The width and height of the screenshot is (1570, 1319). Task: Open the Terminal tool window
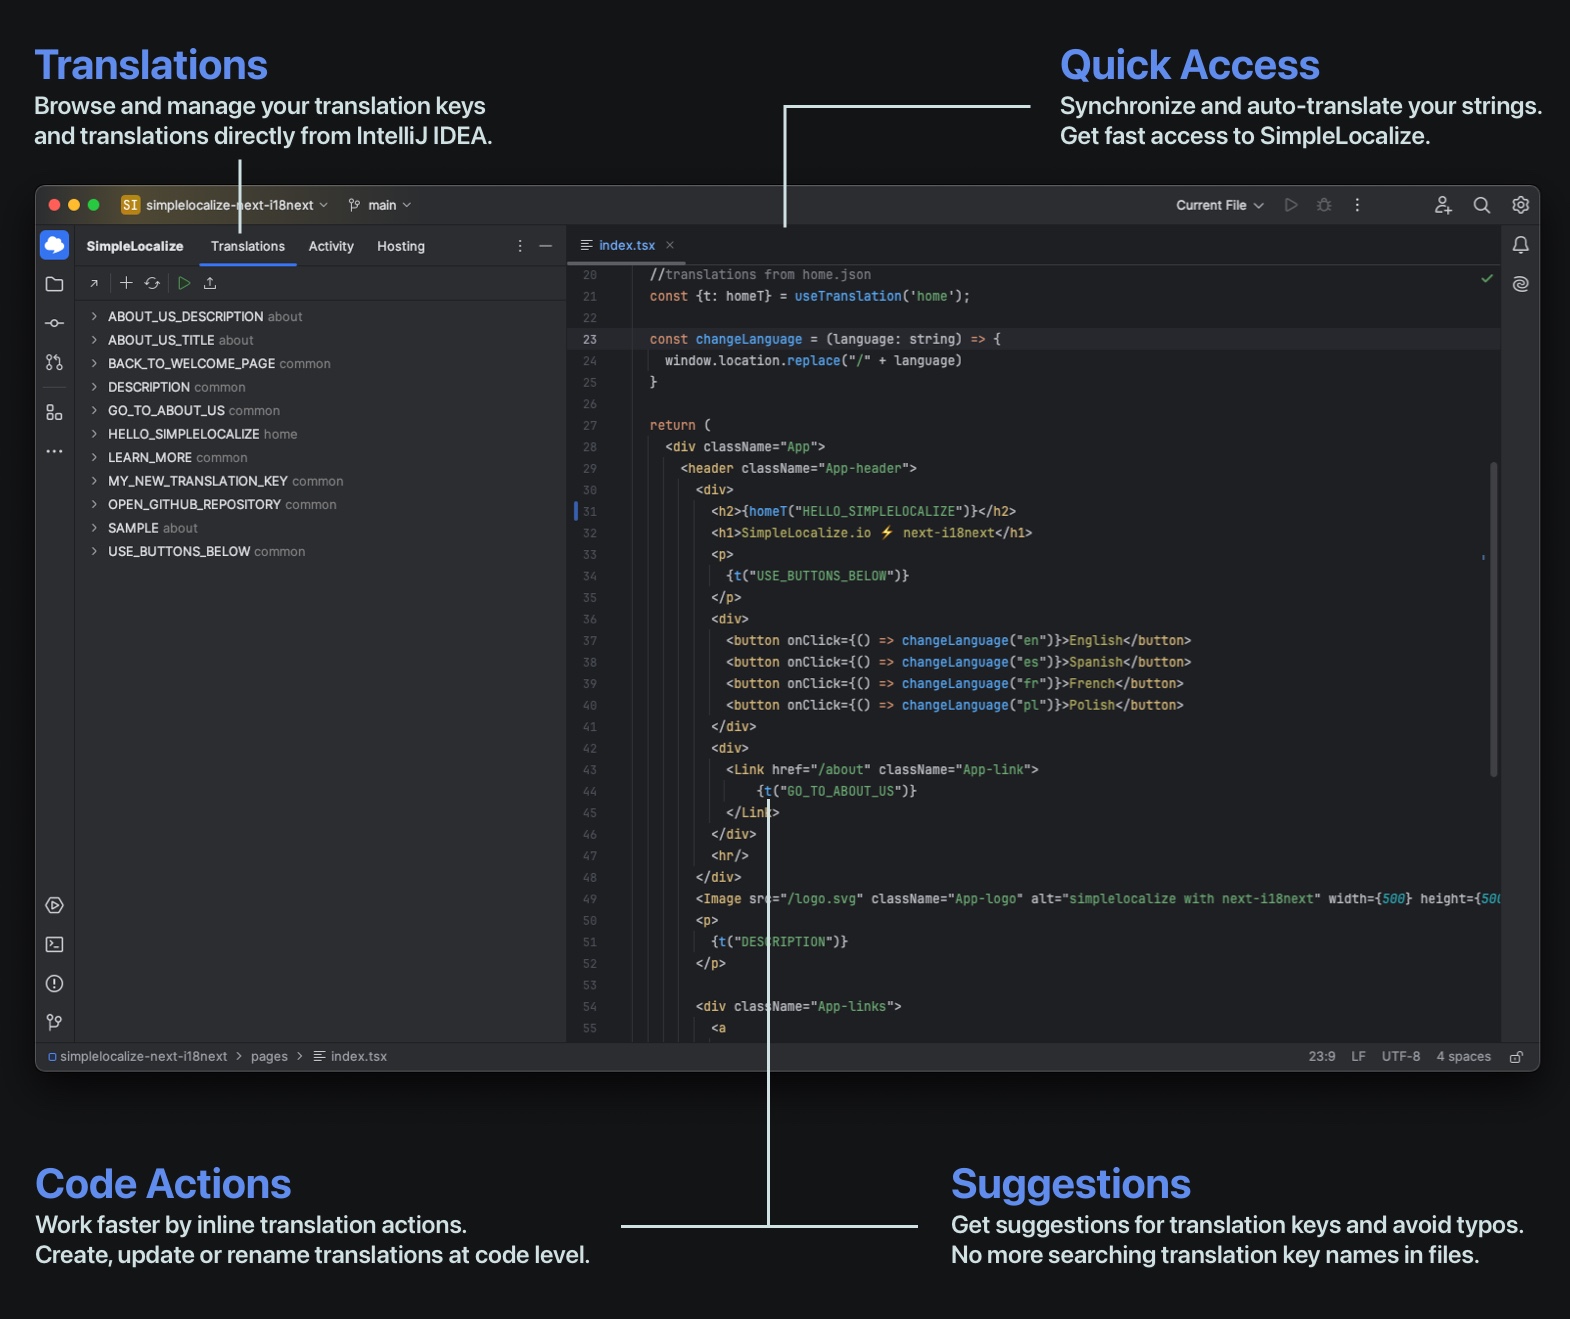[x=54, y=944]
